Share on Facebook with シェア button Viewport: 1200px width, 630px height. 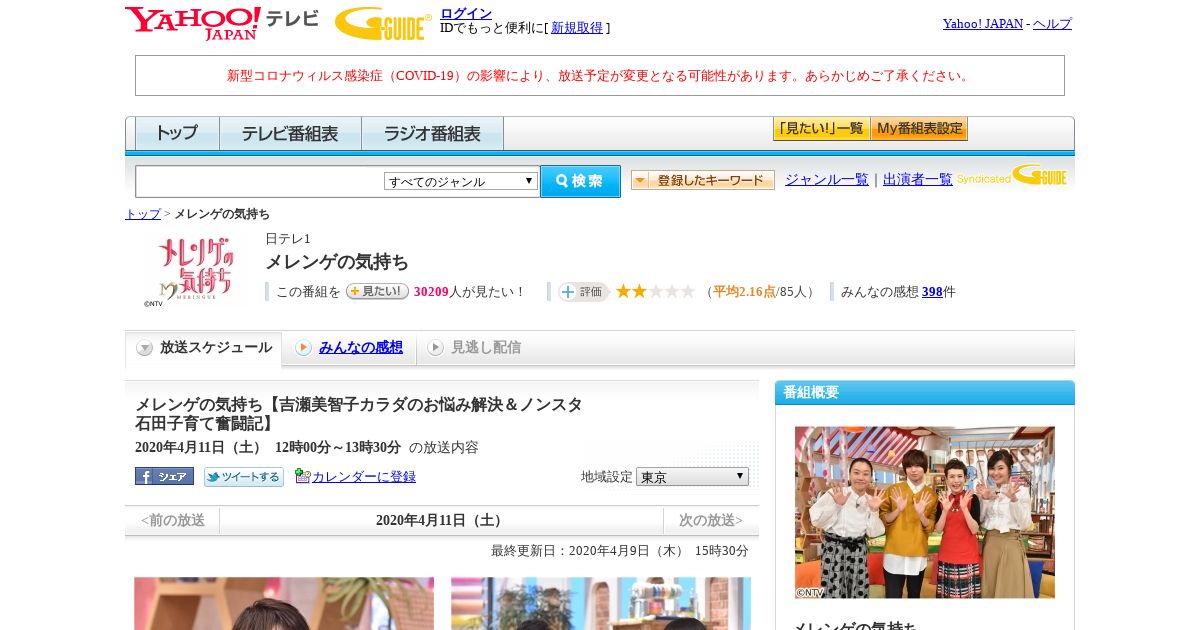[x=164, y=477]
